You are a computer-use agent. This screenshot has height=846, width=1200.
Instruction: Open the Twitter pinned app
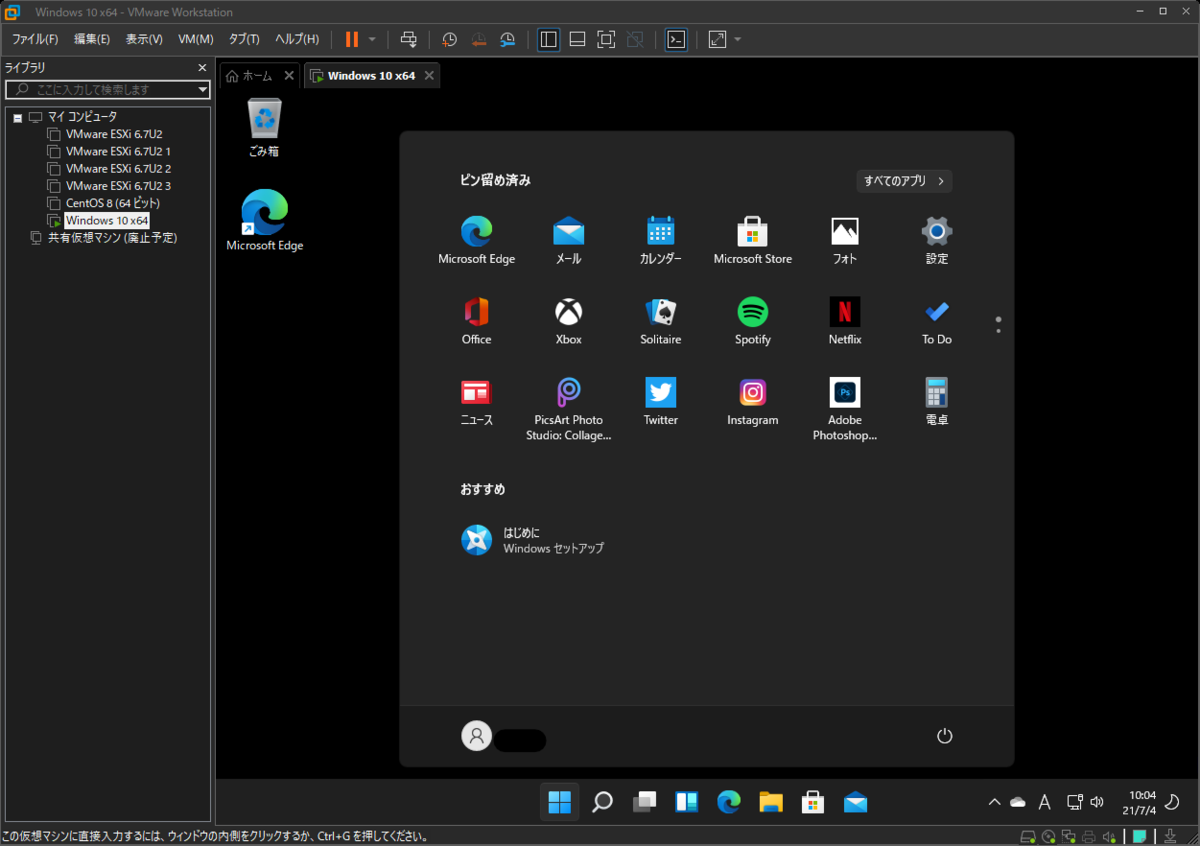click(x=660, y=403)
